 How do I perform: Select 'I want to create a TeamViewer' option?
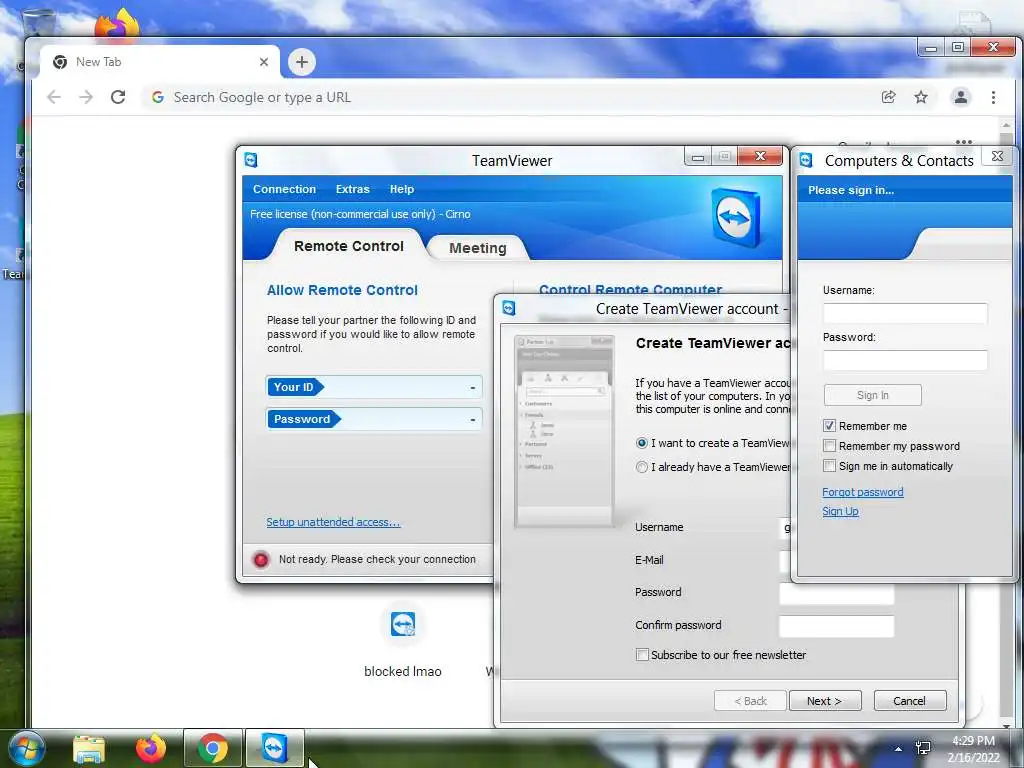click(x=642, y=443)
